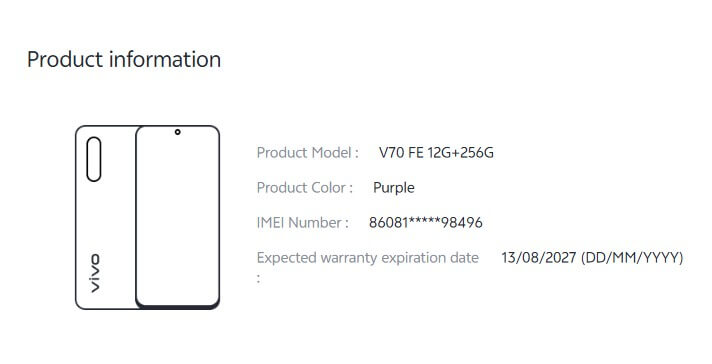This screenshot has height=364, width=712.
Task: Click the Expected warranty expiration date label
Action: tap(367, 258)
